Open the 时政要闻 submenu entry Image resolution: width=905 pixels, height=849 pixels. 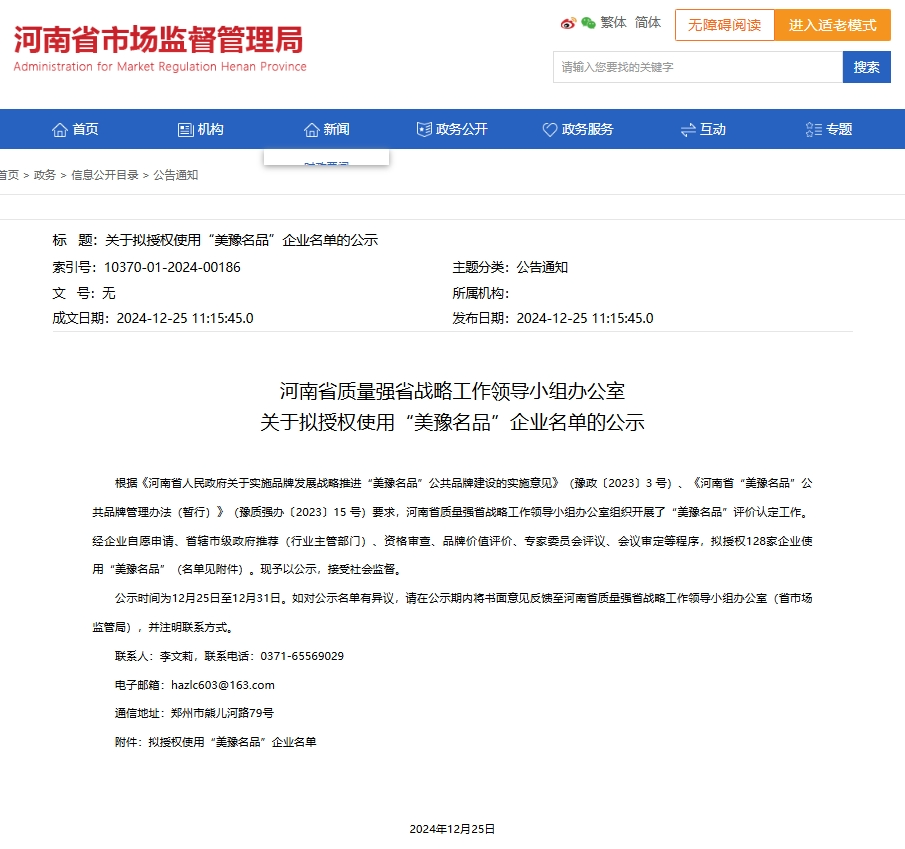pyautogui.click(x=325, y=162)
